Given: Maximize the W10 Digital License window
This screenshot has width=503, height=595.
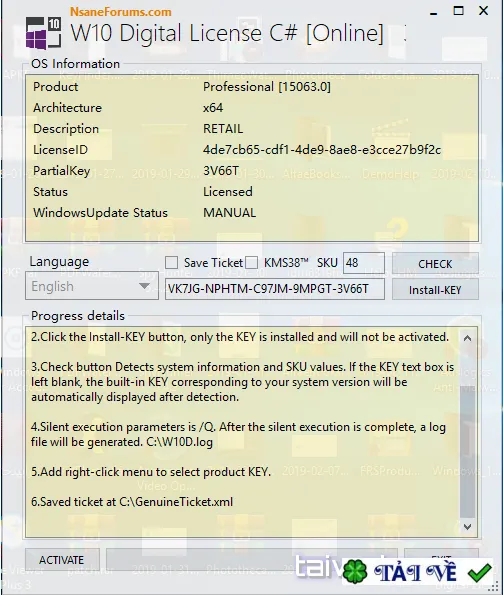Looking at the screenshot, I should point(459,11).
